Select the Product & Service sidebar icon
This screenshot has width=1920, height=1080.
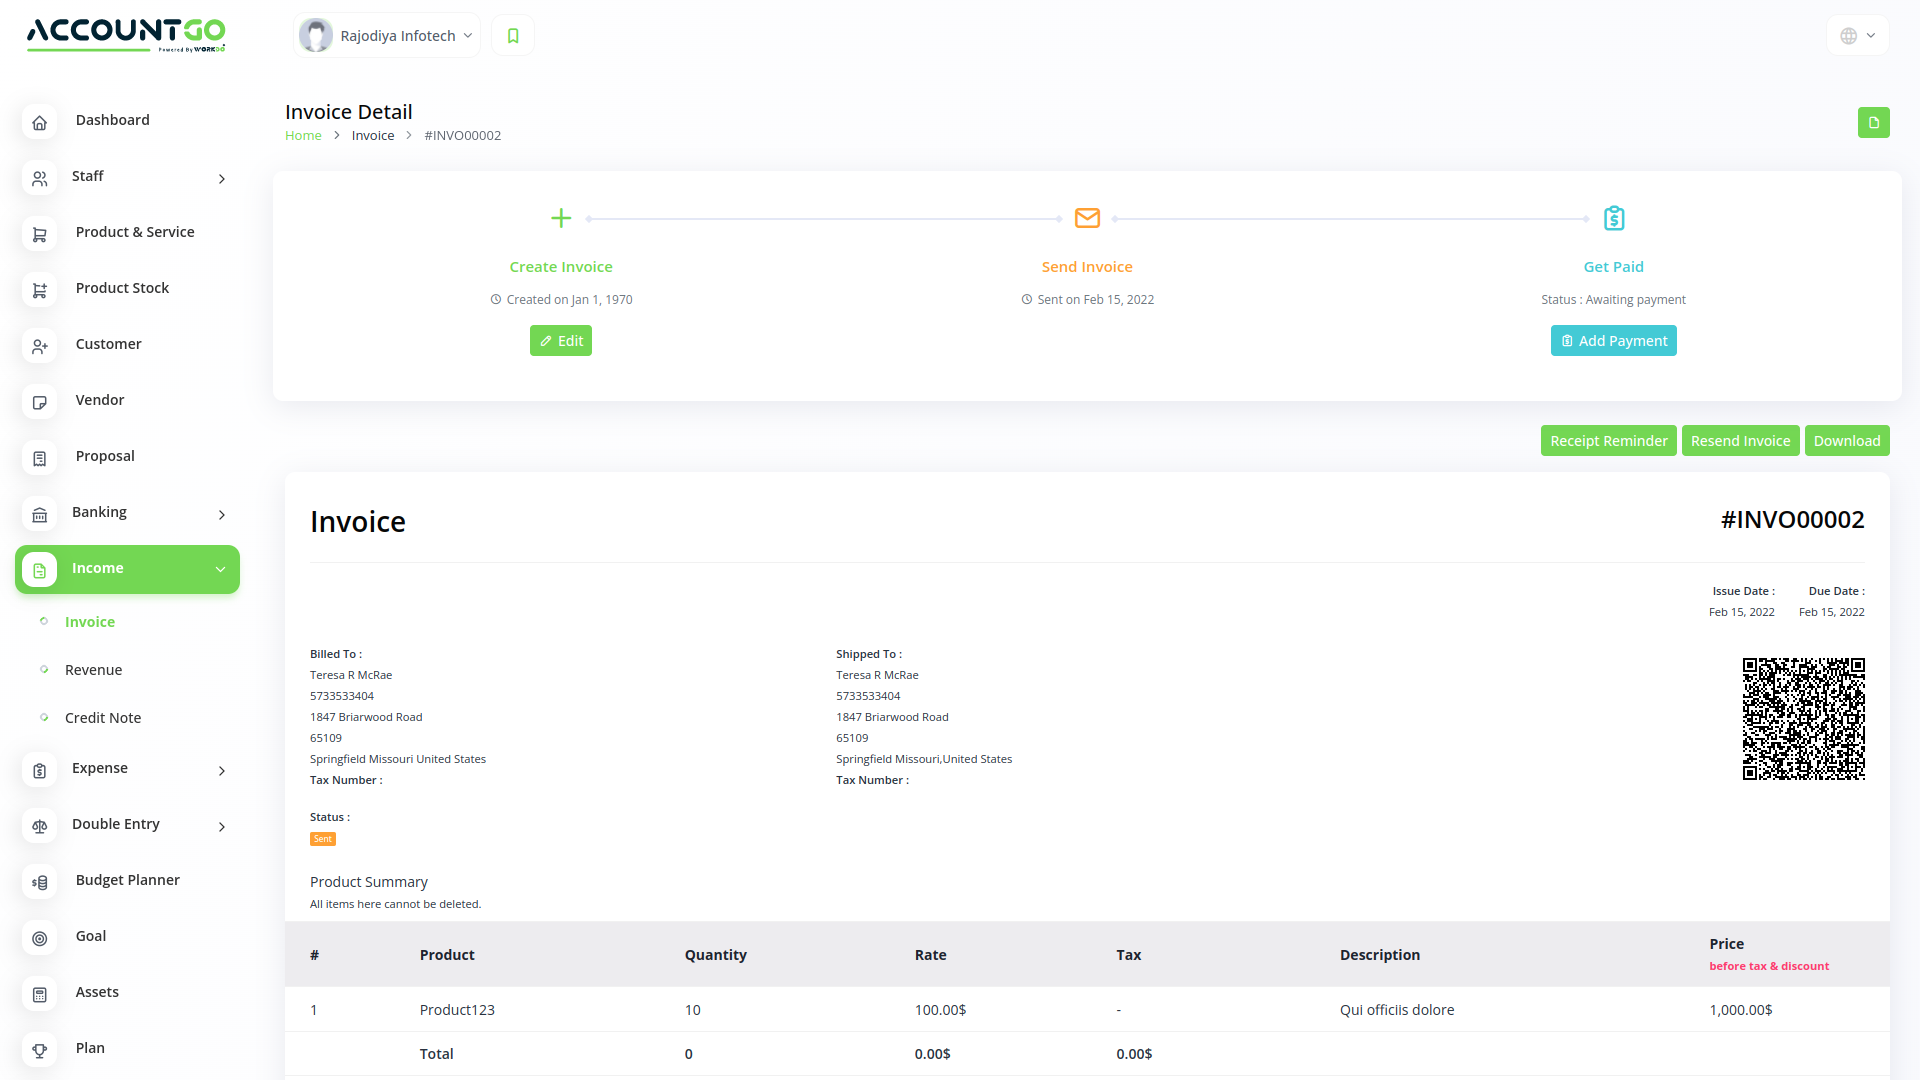click(x=40, y=233)
